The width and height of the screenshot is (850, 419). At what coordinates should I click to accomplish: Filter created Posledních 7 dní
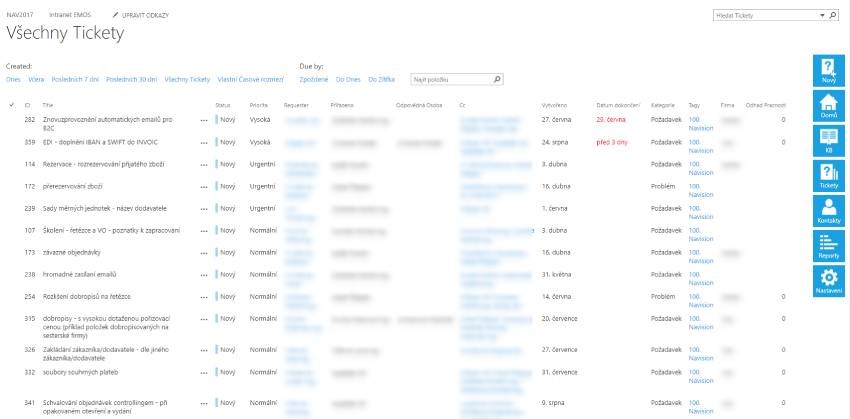[x=75, y=80]
